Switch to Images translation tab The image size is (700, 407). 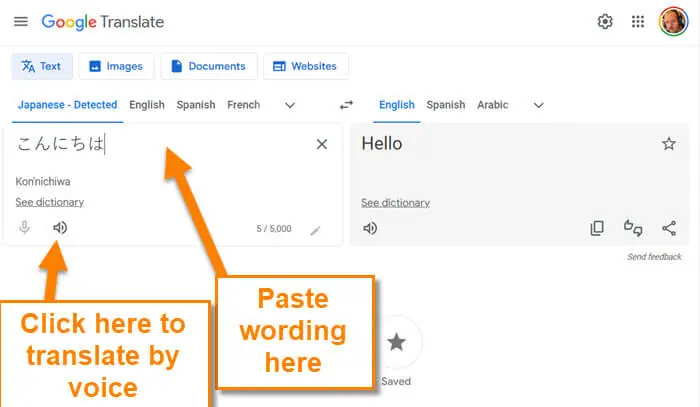[x=117, y=66]
